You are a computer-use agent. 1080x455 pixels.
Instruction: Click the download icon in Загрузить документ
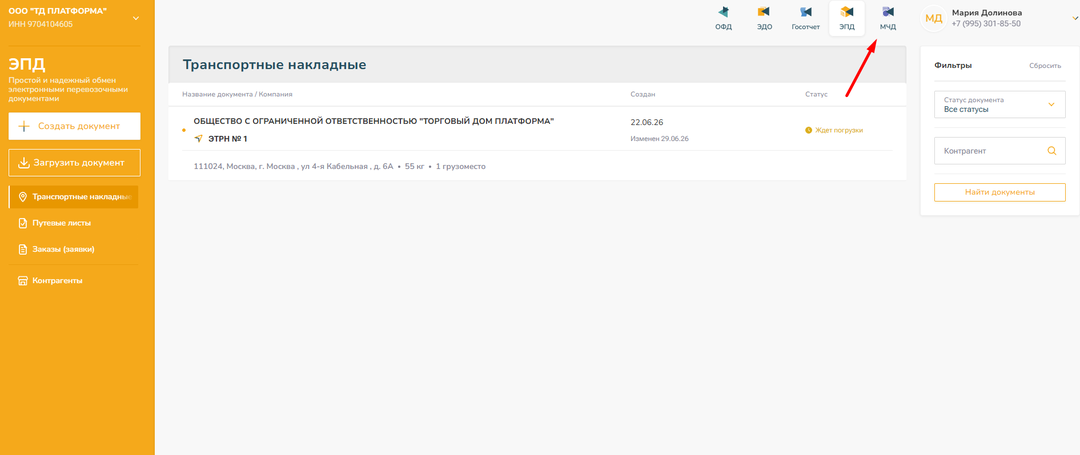coord(23,162)
